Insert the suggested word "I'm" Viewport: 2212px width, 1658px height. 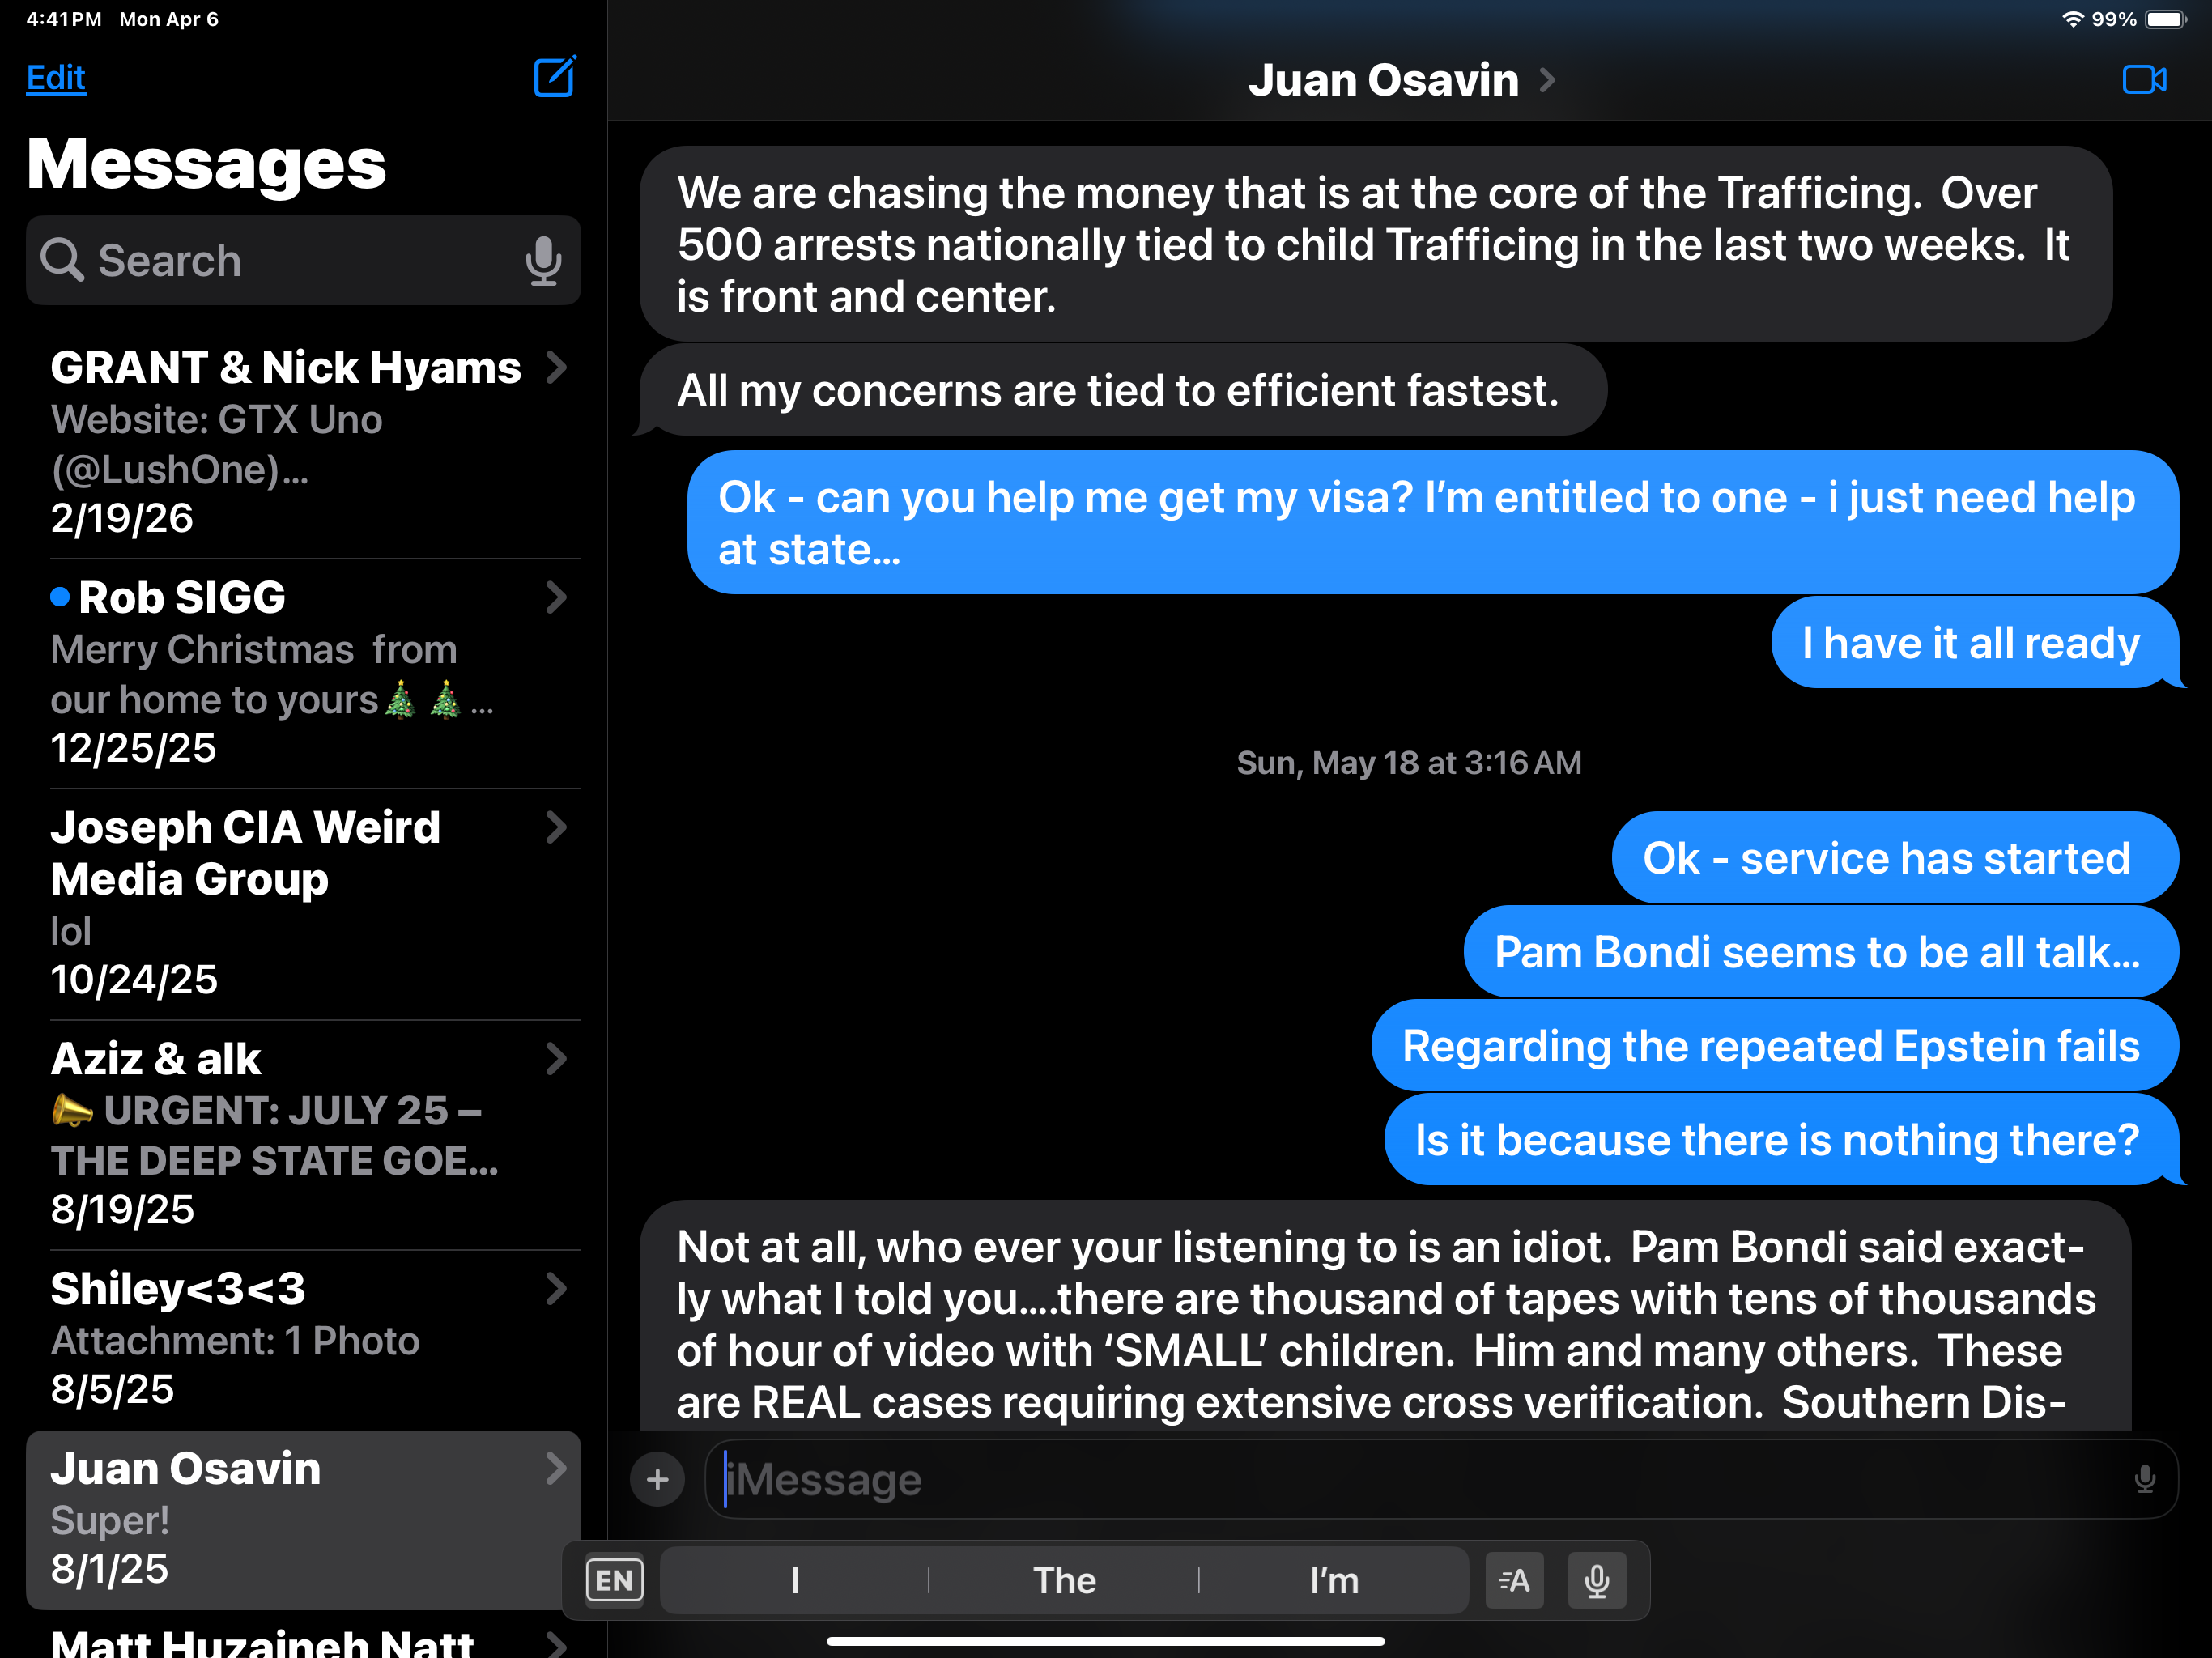click(1334, 1581)
